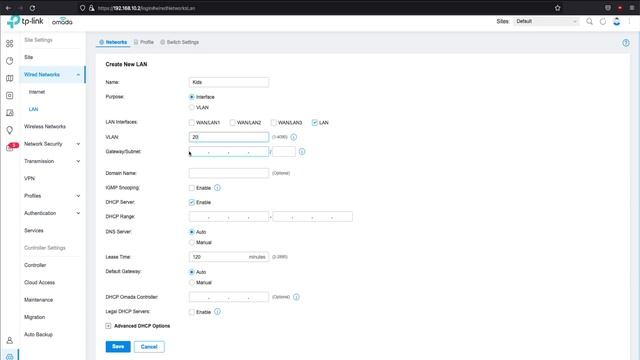Click the DHCP Range start field
This screenshot has height=360, width=640.
(x=229, y=217)
